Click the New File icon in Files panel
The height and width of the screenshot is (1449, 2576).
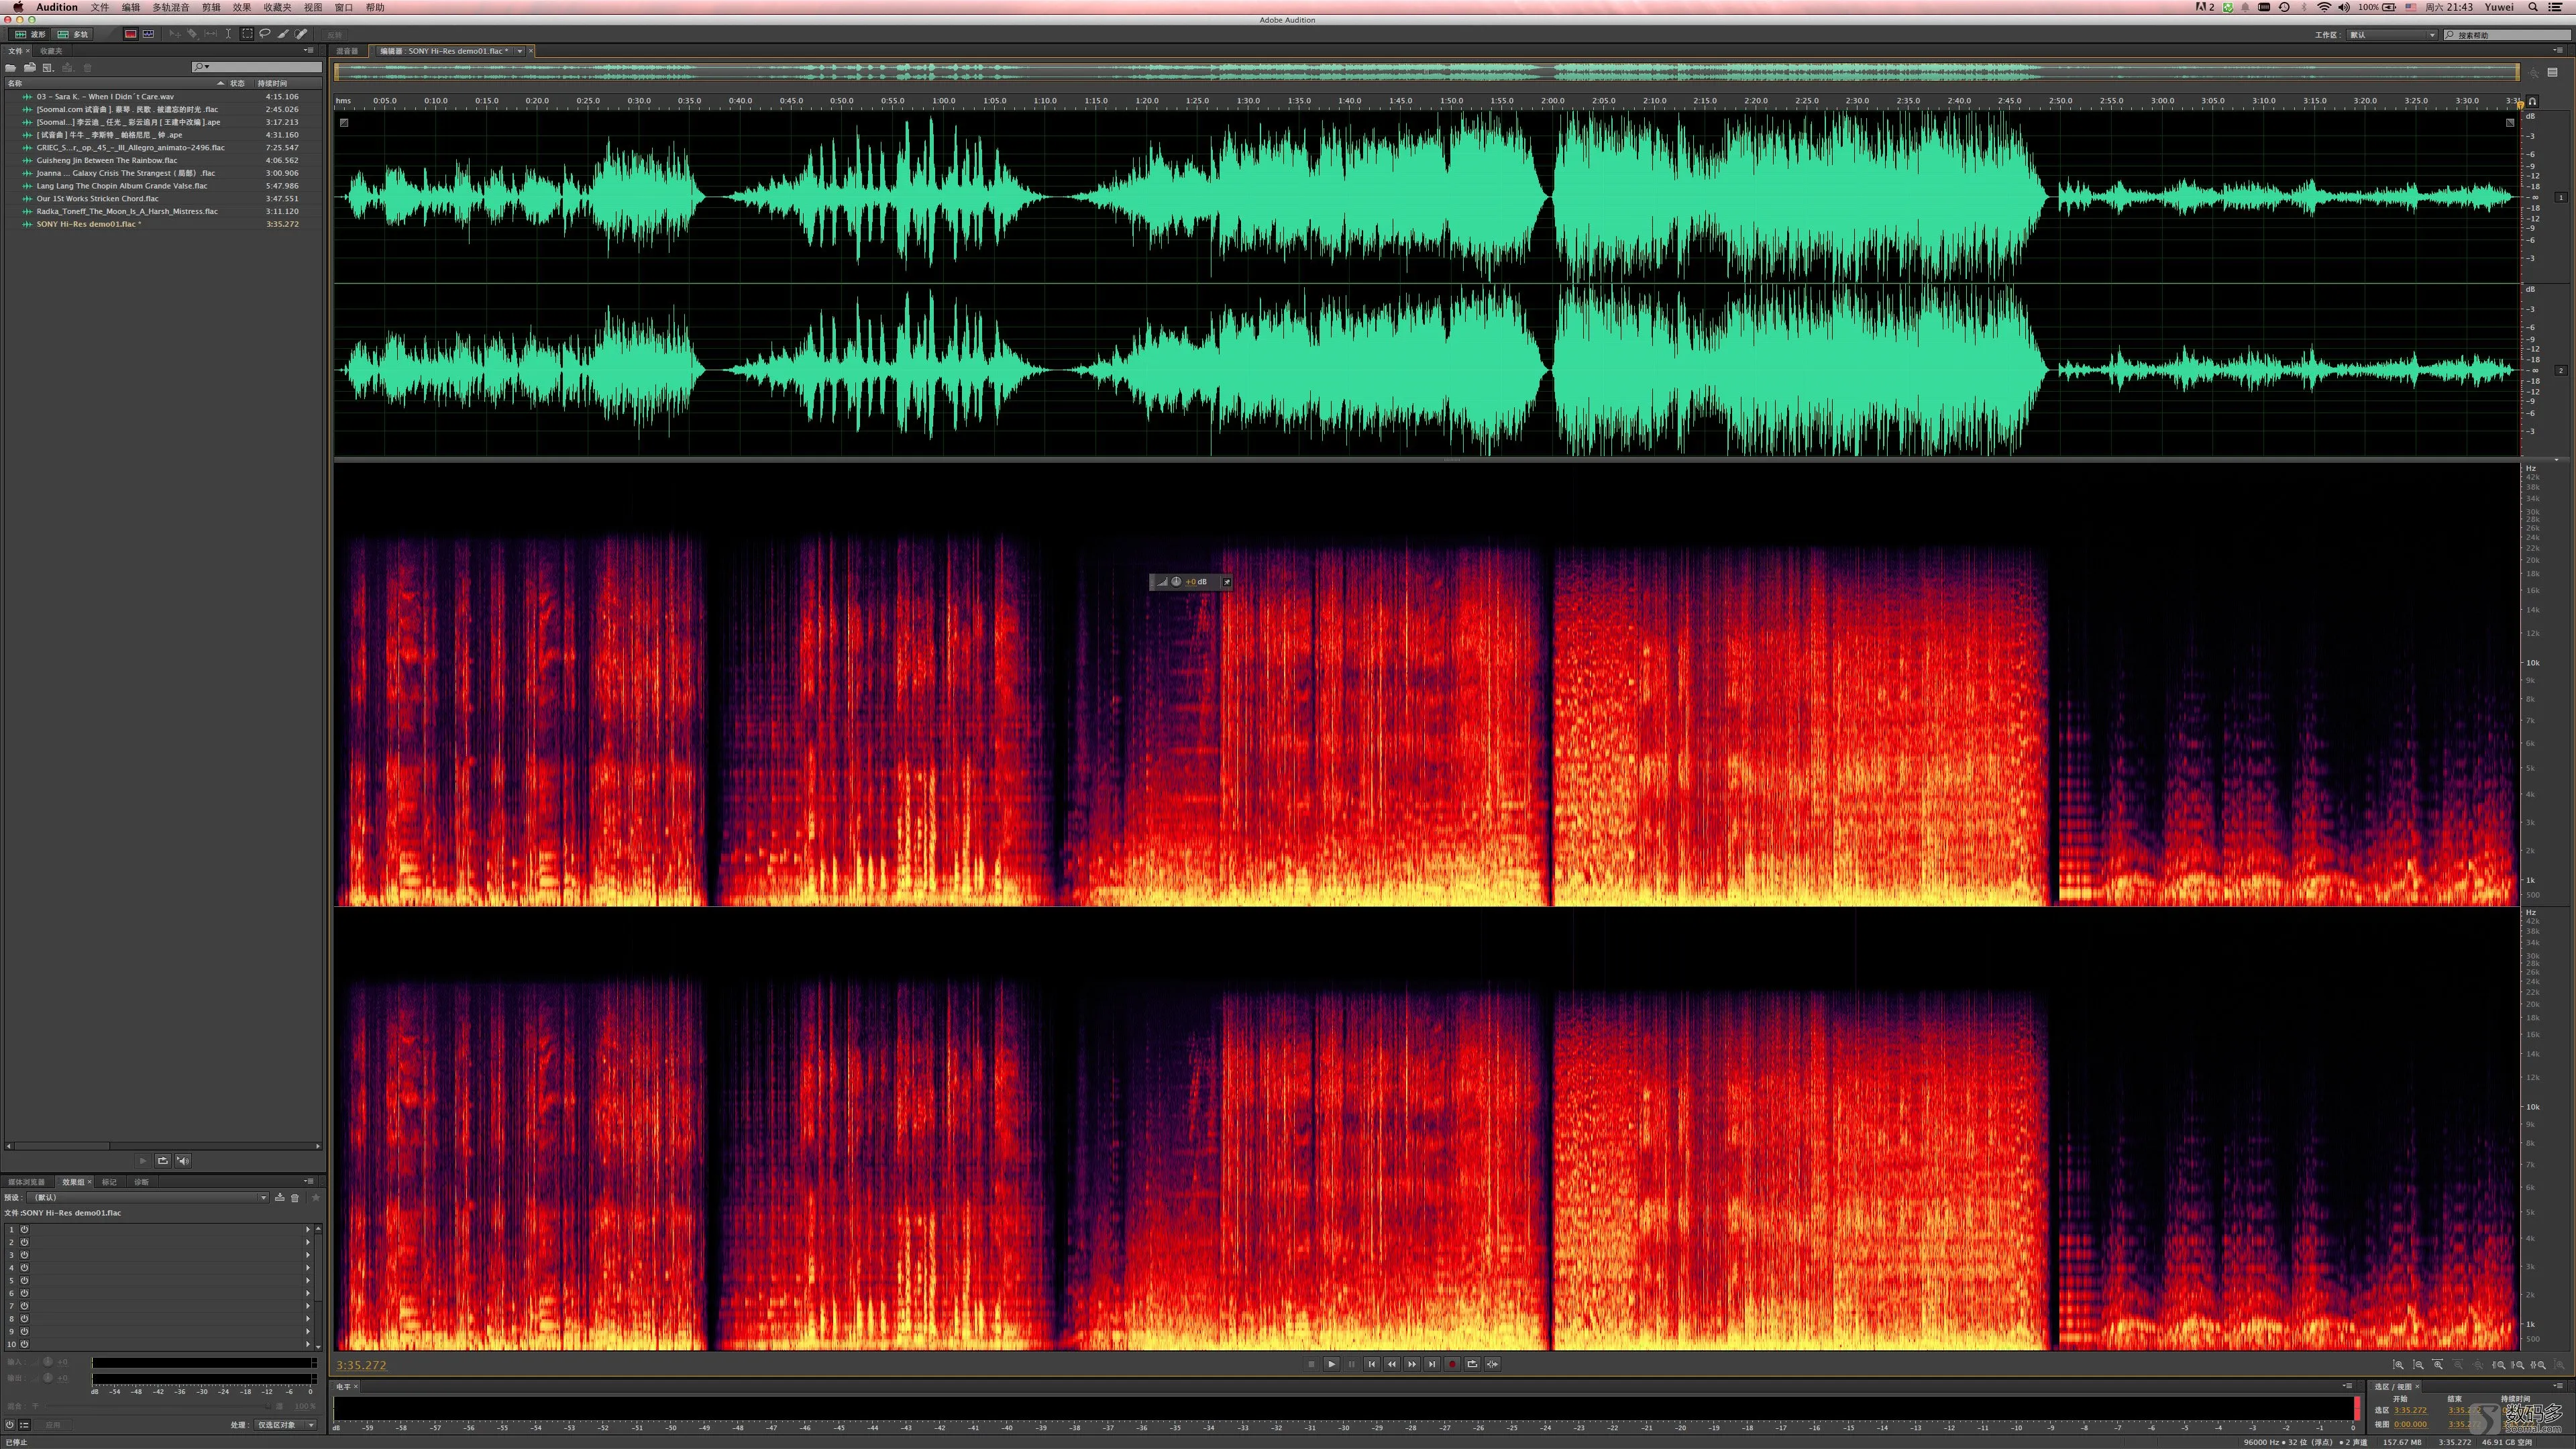(x=47, y=68)
